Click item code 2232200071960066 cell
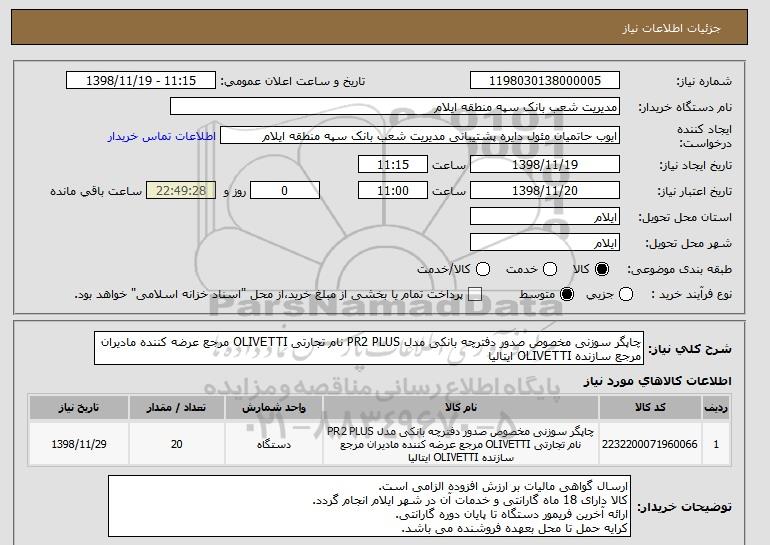The height and width of the screenshot is (545, 770). (650, 444)
